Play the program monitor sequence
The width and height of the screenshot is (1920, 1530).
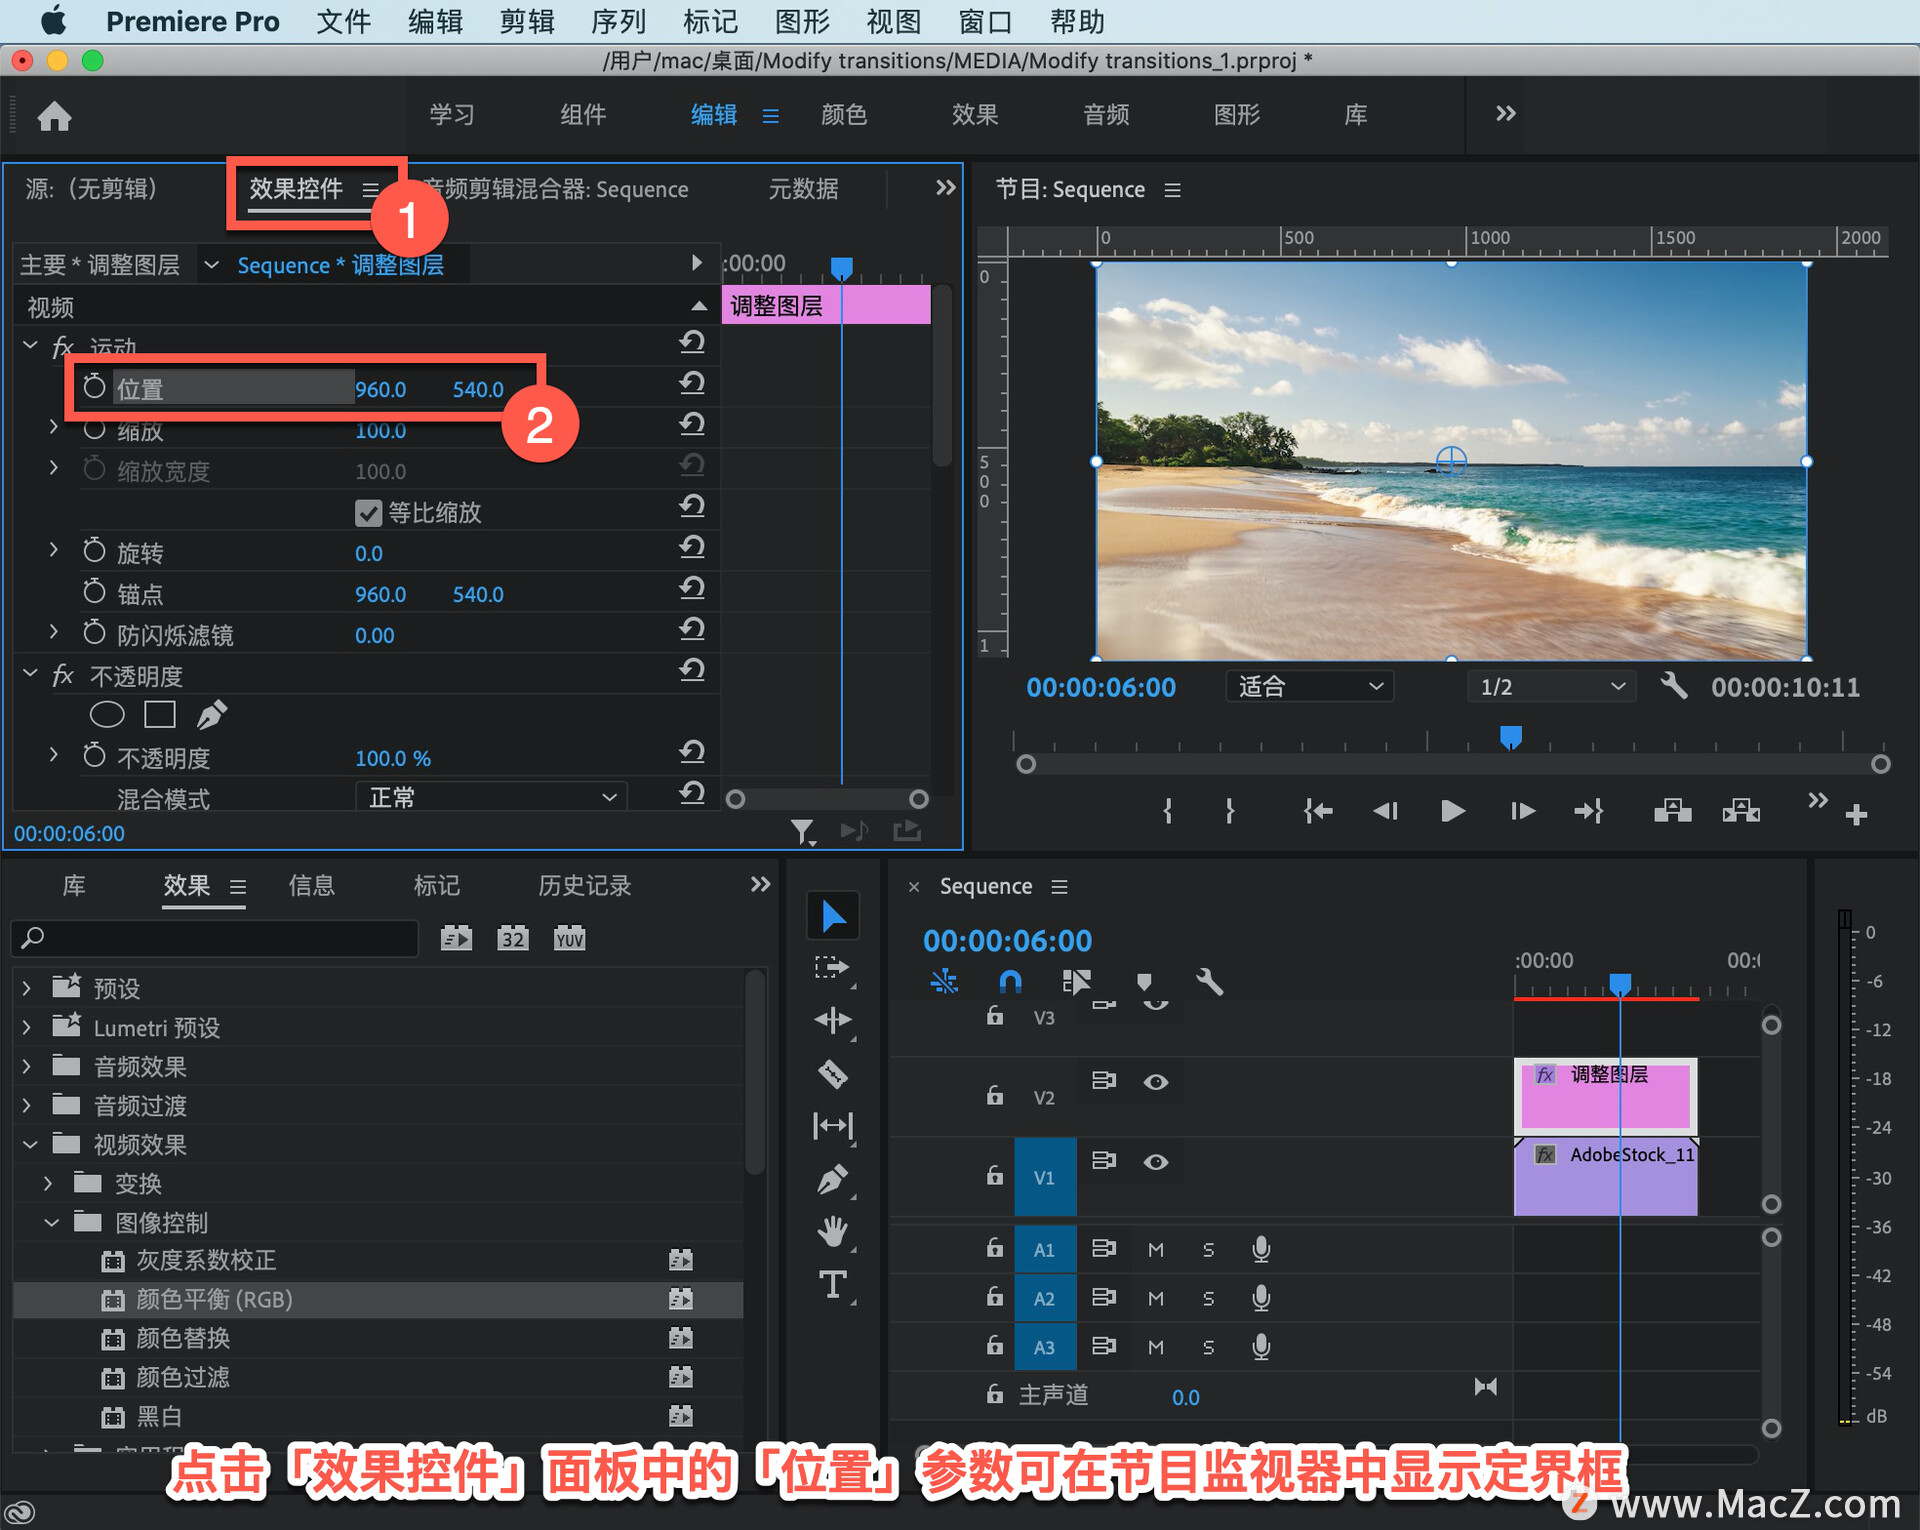click(1452, 811)
